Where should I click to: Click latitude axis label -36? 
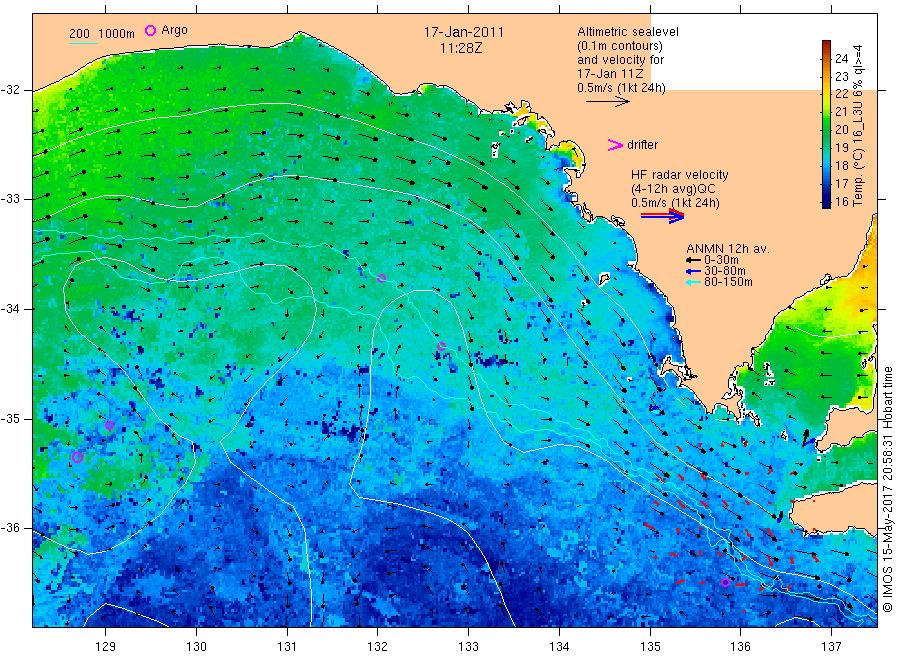[x=10, y=528]
